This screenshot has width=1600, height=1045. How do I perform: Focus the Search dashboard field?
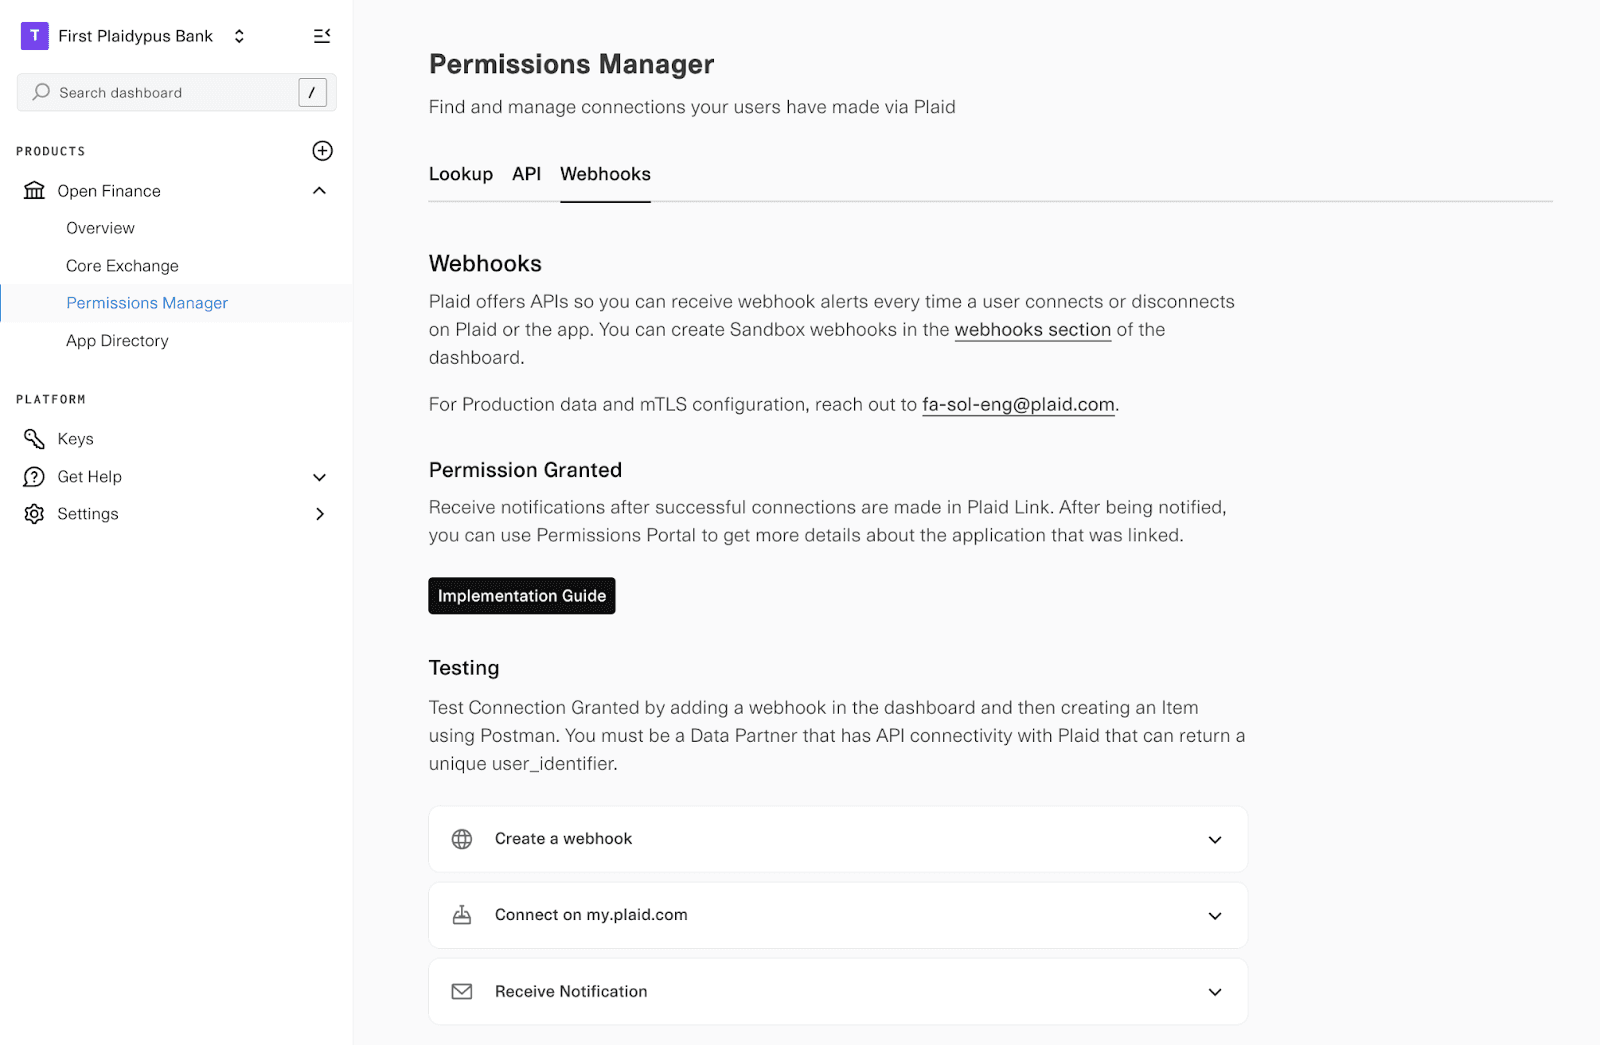pyautogui.click(x=177, y=93)
